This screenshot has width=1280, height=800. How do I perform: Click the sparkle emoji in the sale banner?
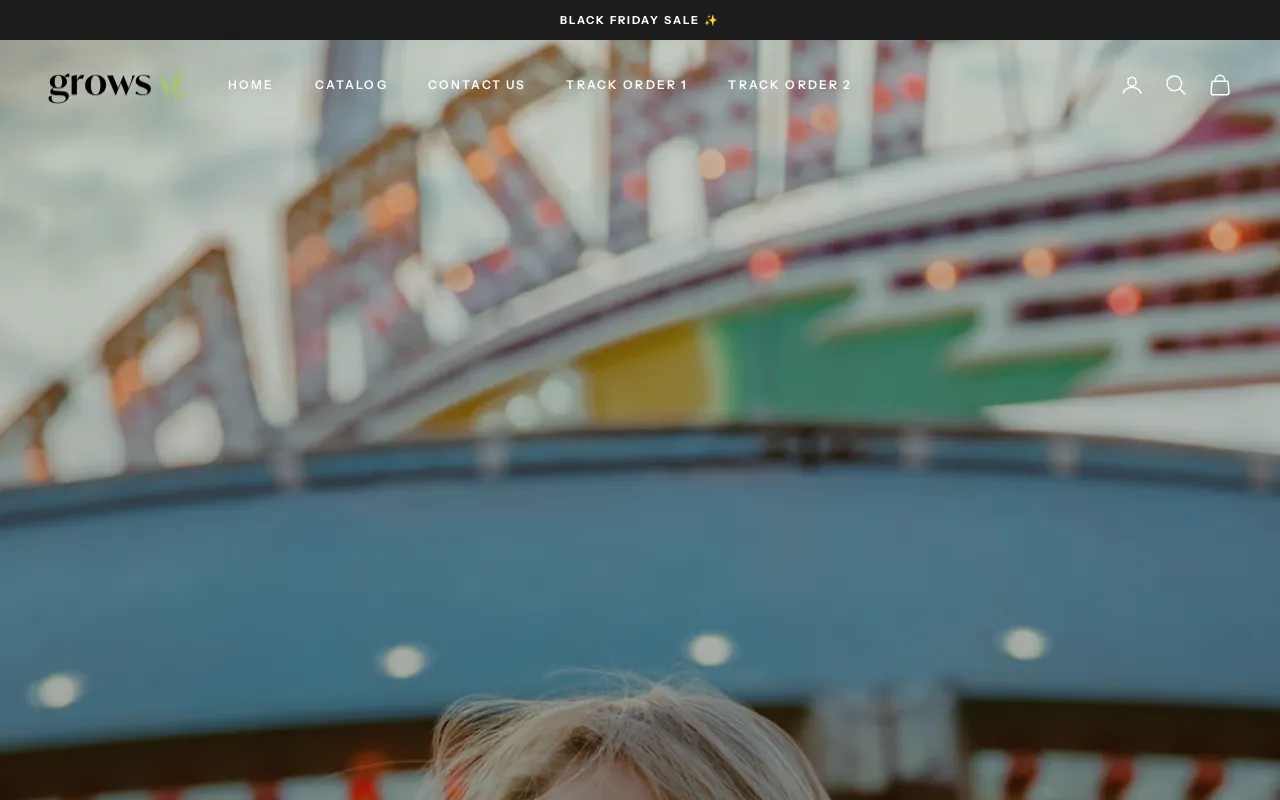(x=711, y=19)
